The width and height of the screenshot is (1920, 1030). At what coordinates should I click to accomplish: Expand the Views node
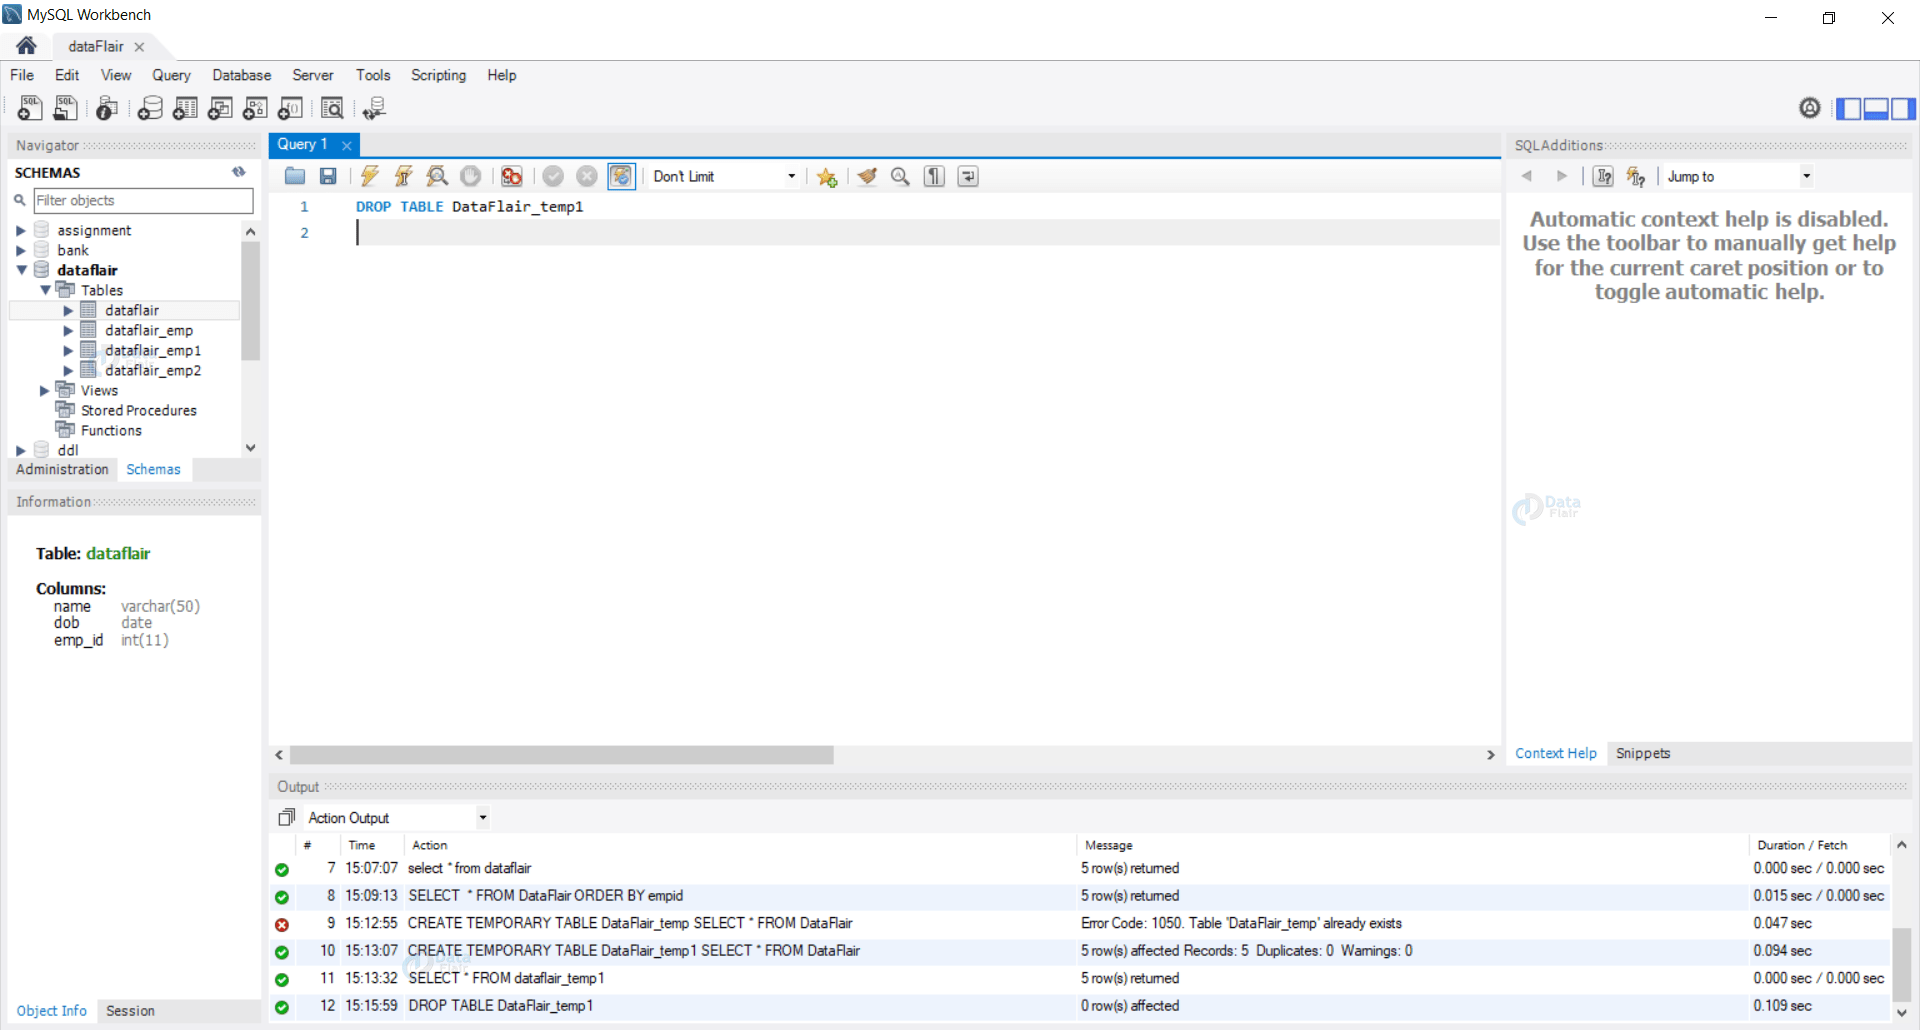pos(45,390)
